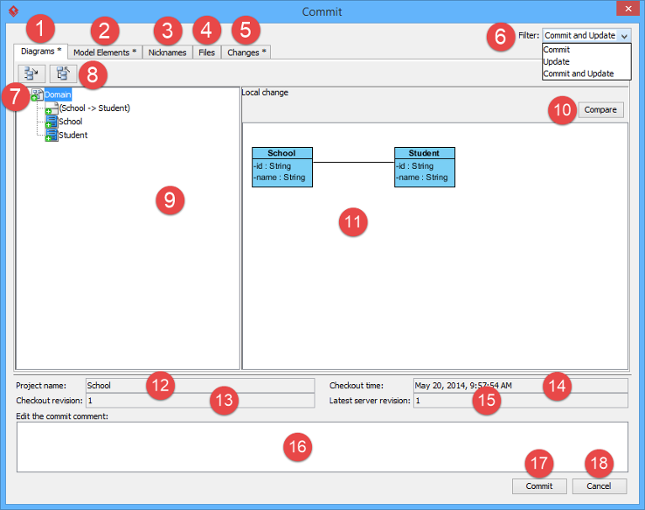Viewport: 645px width, 510px height.
Task: Click the 'Edit the commit comment:' label
Action: coord(62,416)
